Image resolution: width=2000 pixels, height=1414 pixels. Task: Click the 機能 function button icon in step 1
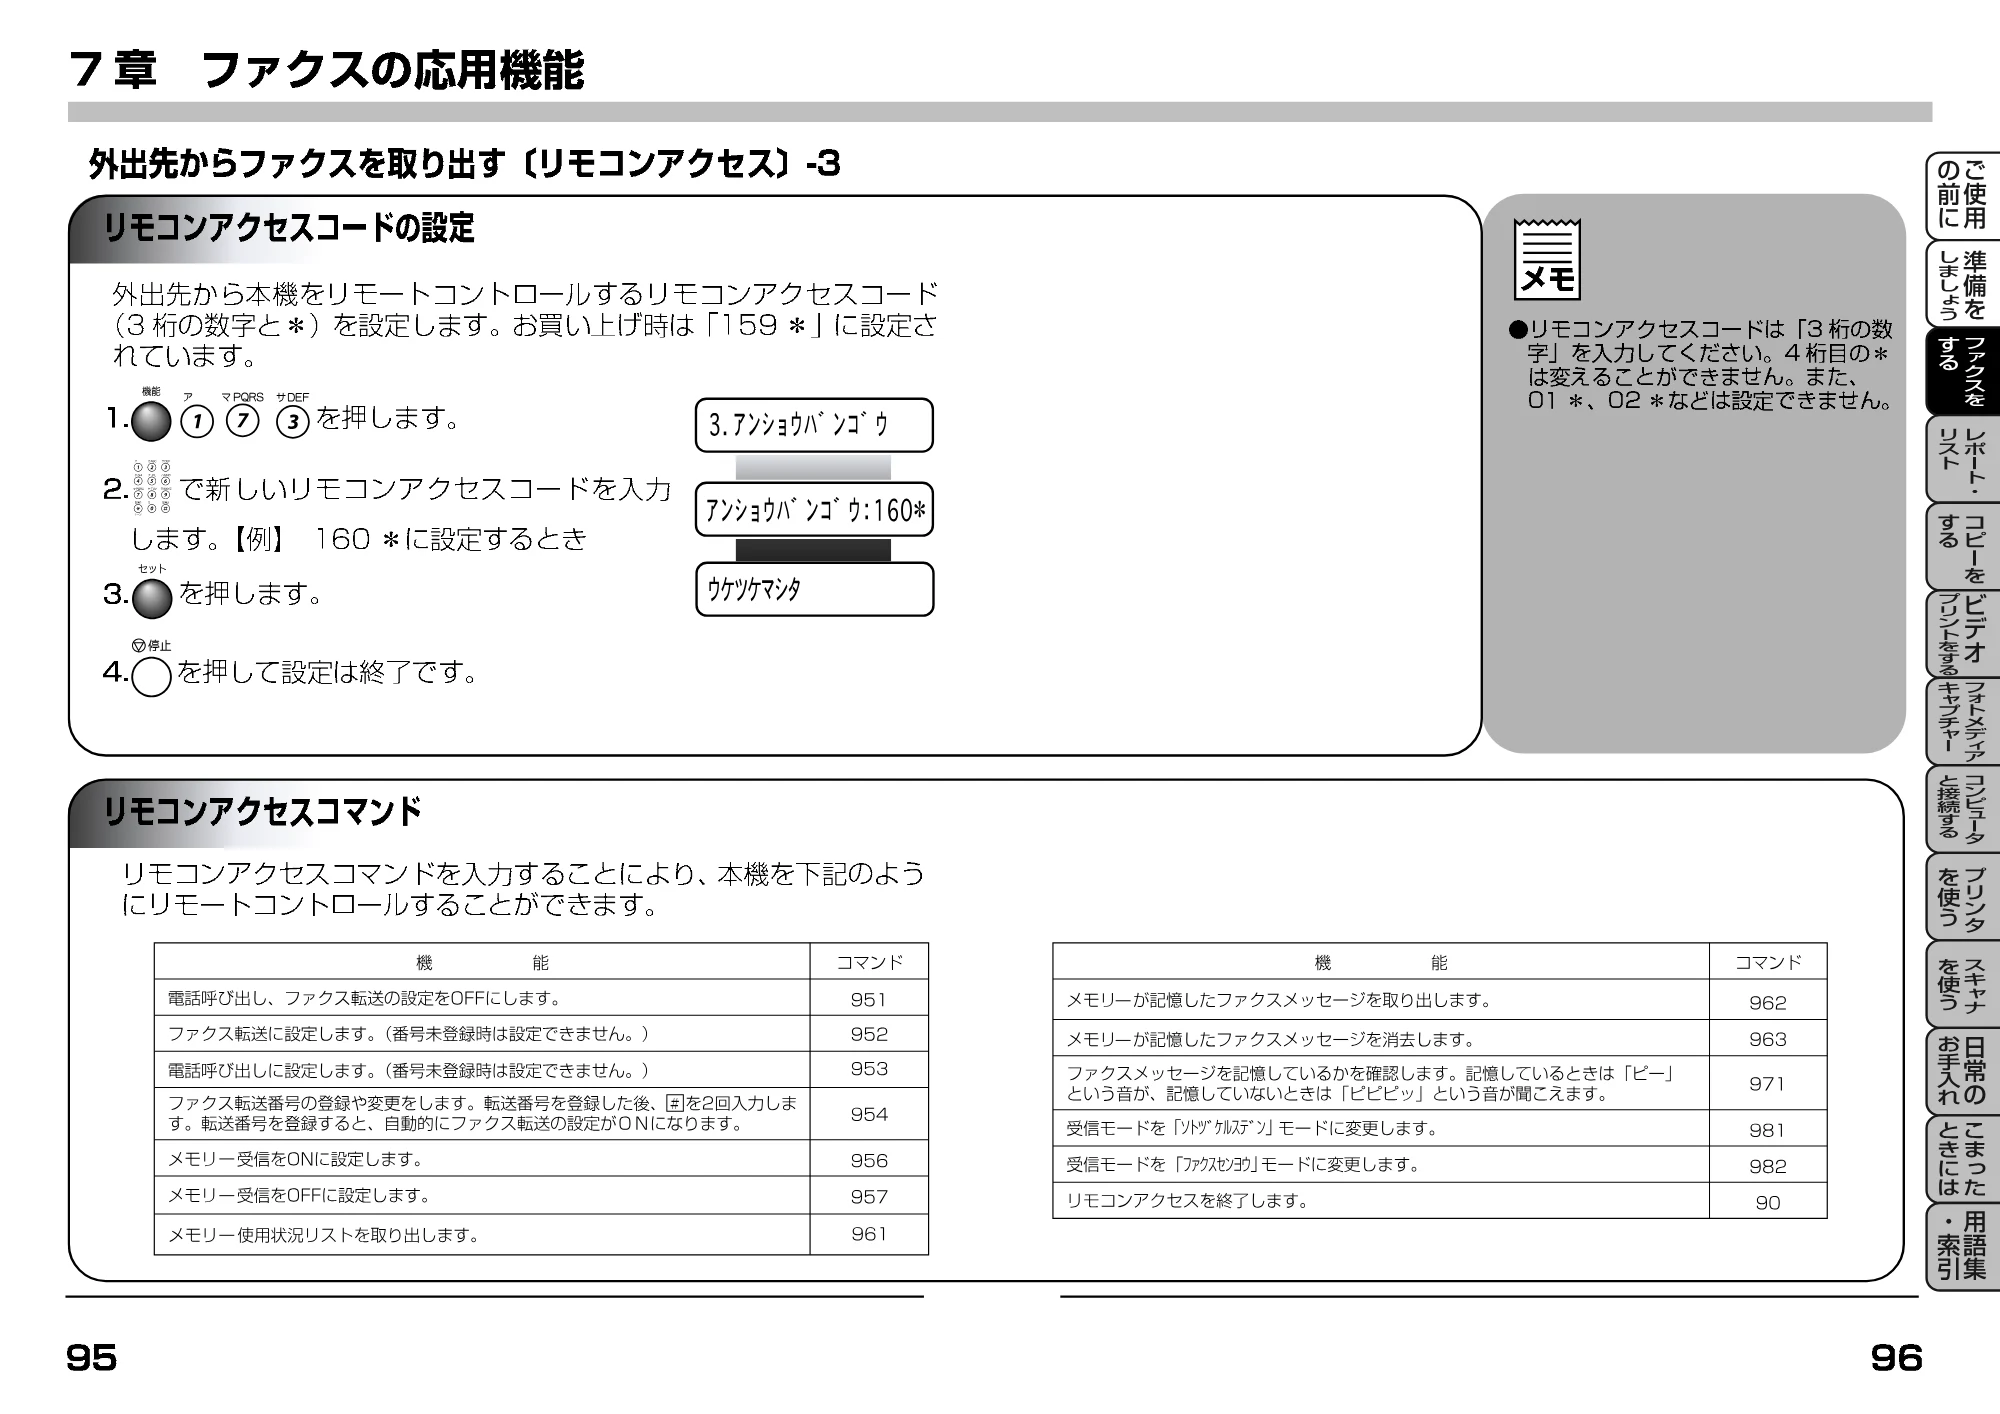click(x=151, y=422)
